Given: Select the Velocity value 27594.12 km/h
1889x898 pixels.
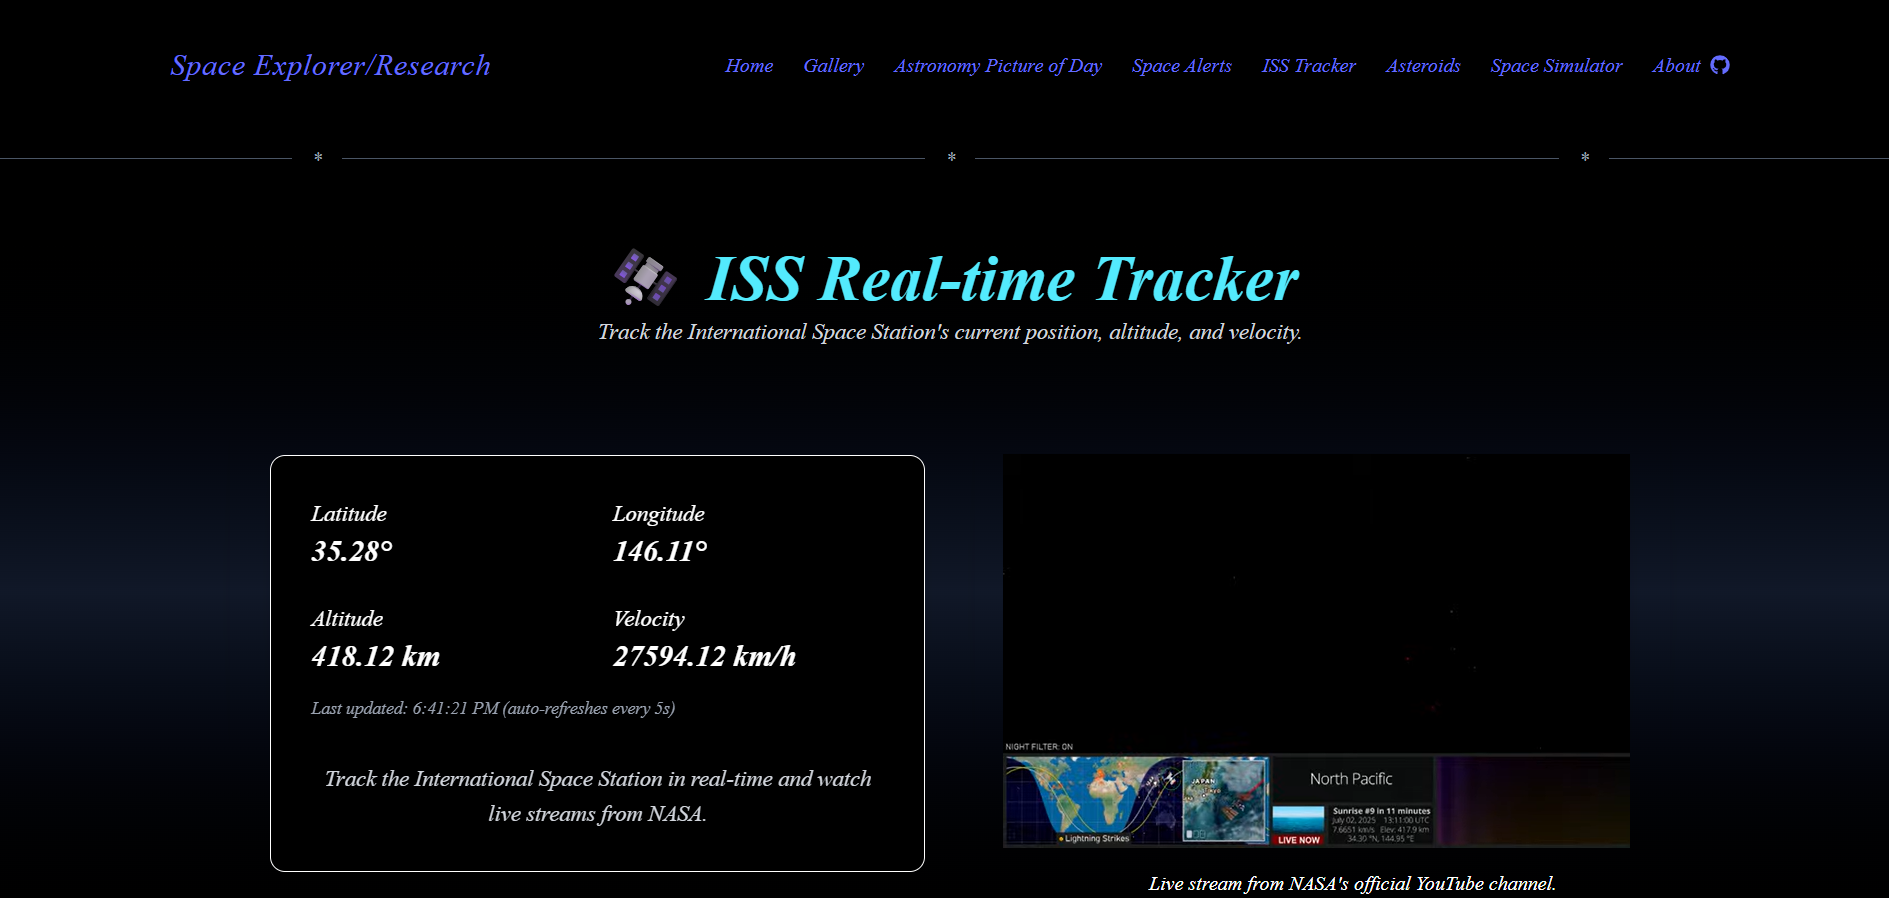Looking at the screenshot, I should tap(704, 656).
